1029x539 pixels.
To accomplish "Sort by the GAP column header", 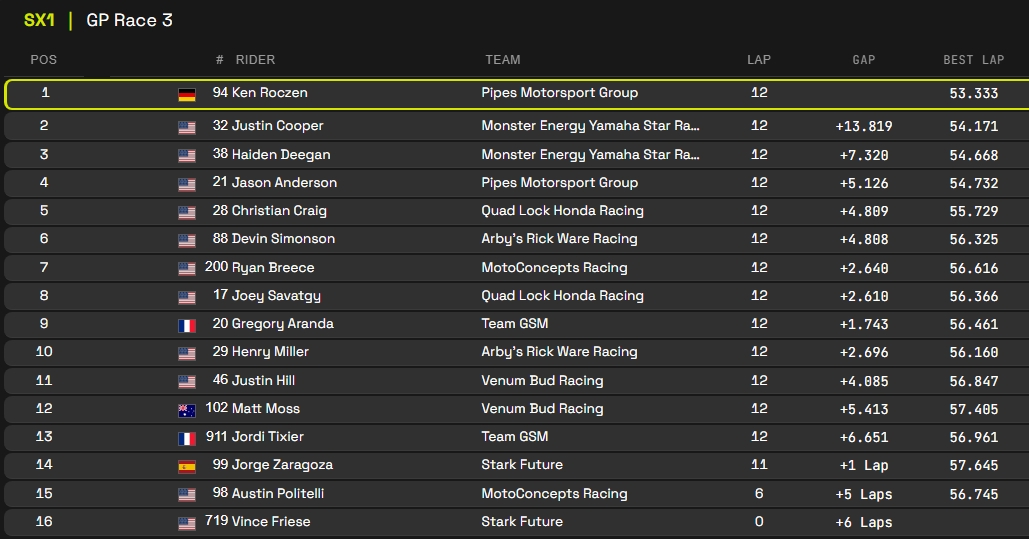I will pyautogui.click(x=863, y=60).
